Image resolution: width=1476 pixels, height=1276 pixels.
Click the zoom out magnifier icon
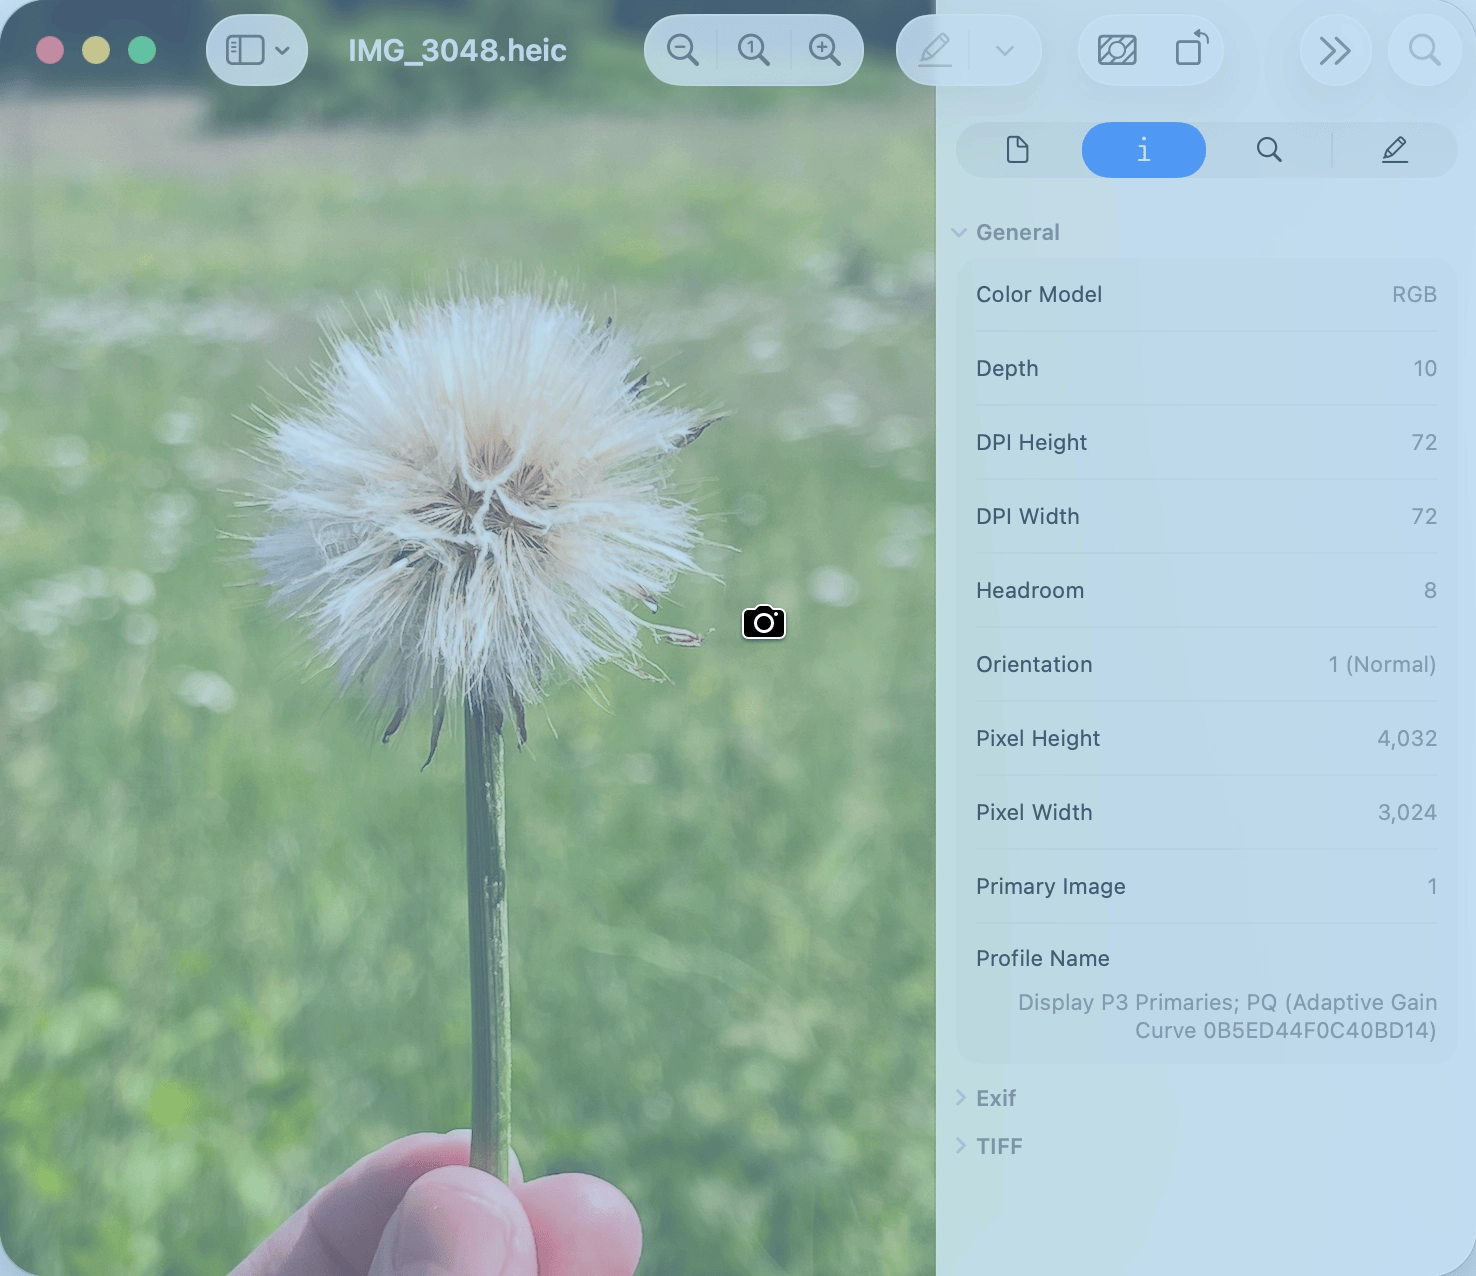point(683,50)
